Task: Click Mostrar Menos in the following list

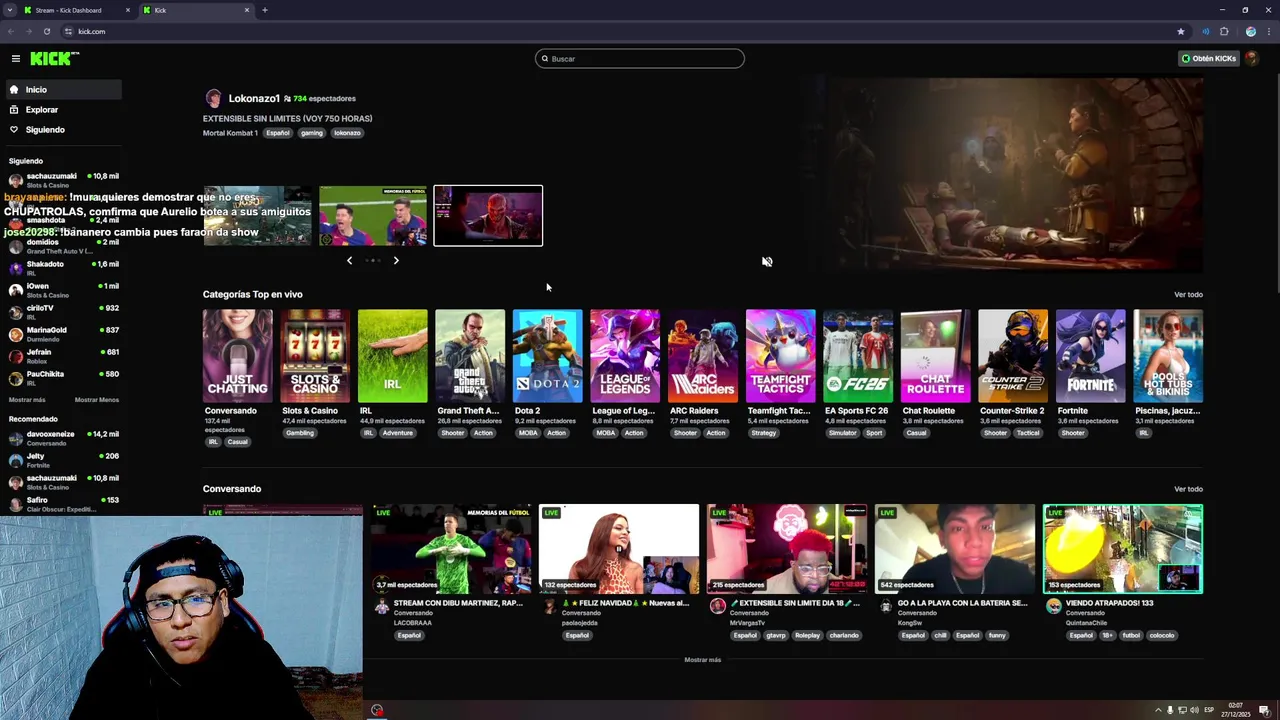Action: [97, 400]
